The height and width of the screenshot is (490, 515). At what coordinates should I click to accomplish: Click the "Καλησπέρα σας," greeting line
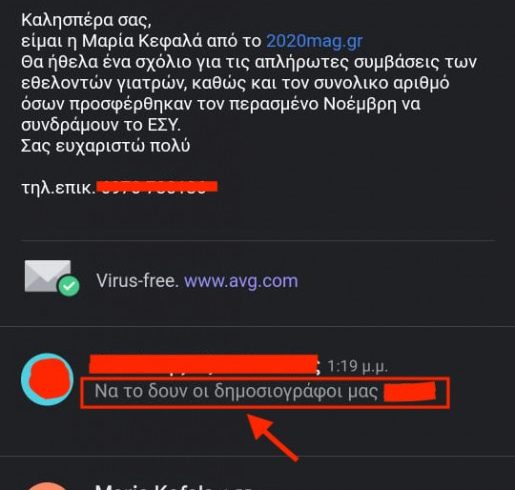click(87, 21)
